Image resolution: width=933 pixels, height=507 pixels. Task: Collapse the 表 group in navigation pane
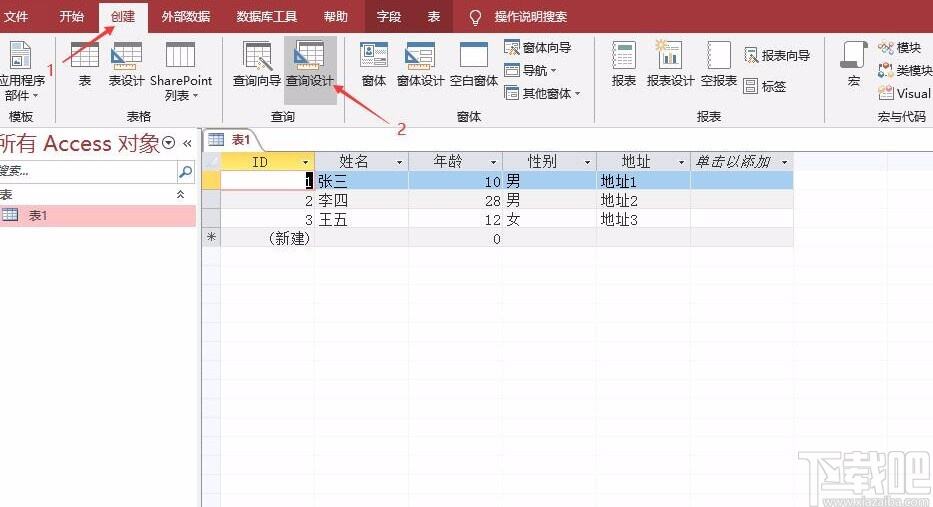pyautogui.click(x=180, y=195)
